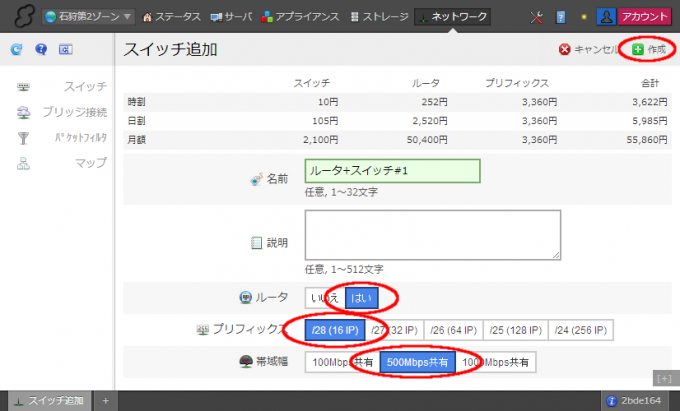Choose the 500Mbps共有 bandwidth option
The image size is (680, 411).
coord(417,361)
